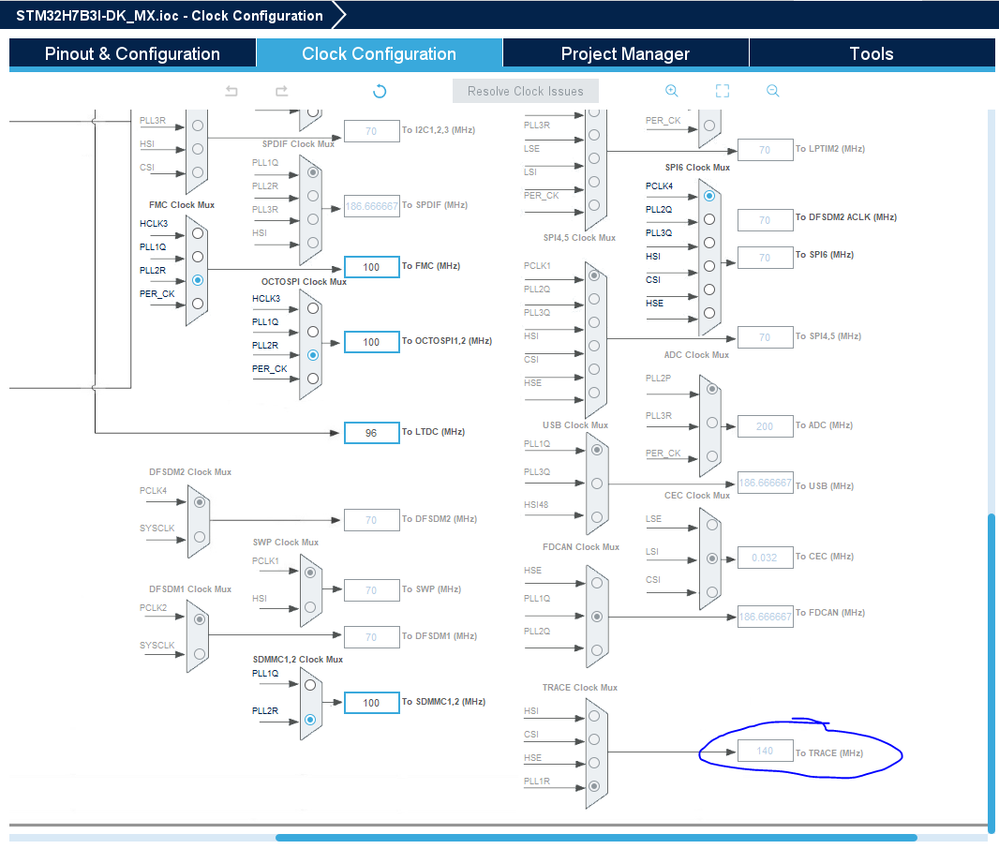Screen dimensions: 999x848
Task: Select HSE in SPI6 Clock Mux
Action: [x=709, y=313]
